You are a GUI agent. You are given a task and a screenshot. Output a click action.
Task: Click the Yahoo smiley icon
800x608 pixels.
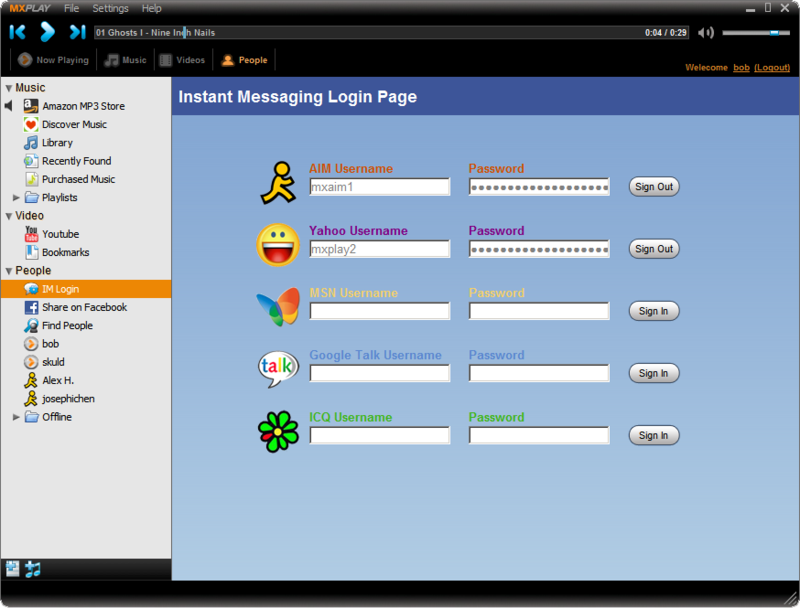[278, 245]
